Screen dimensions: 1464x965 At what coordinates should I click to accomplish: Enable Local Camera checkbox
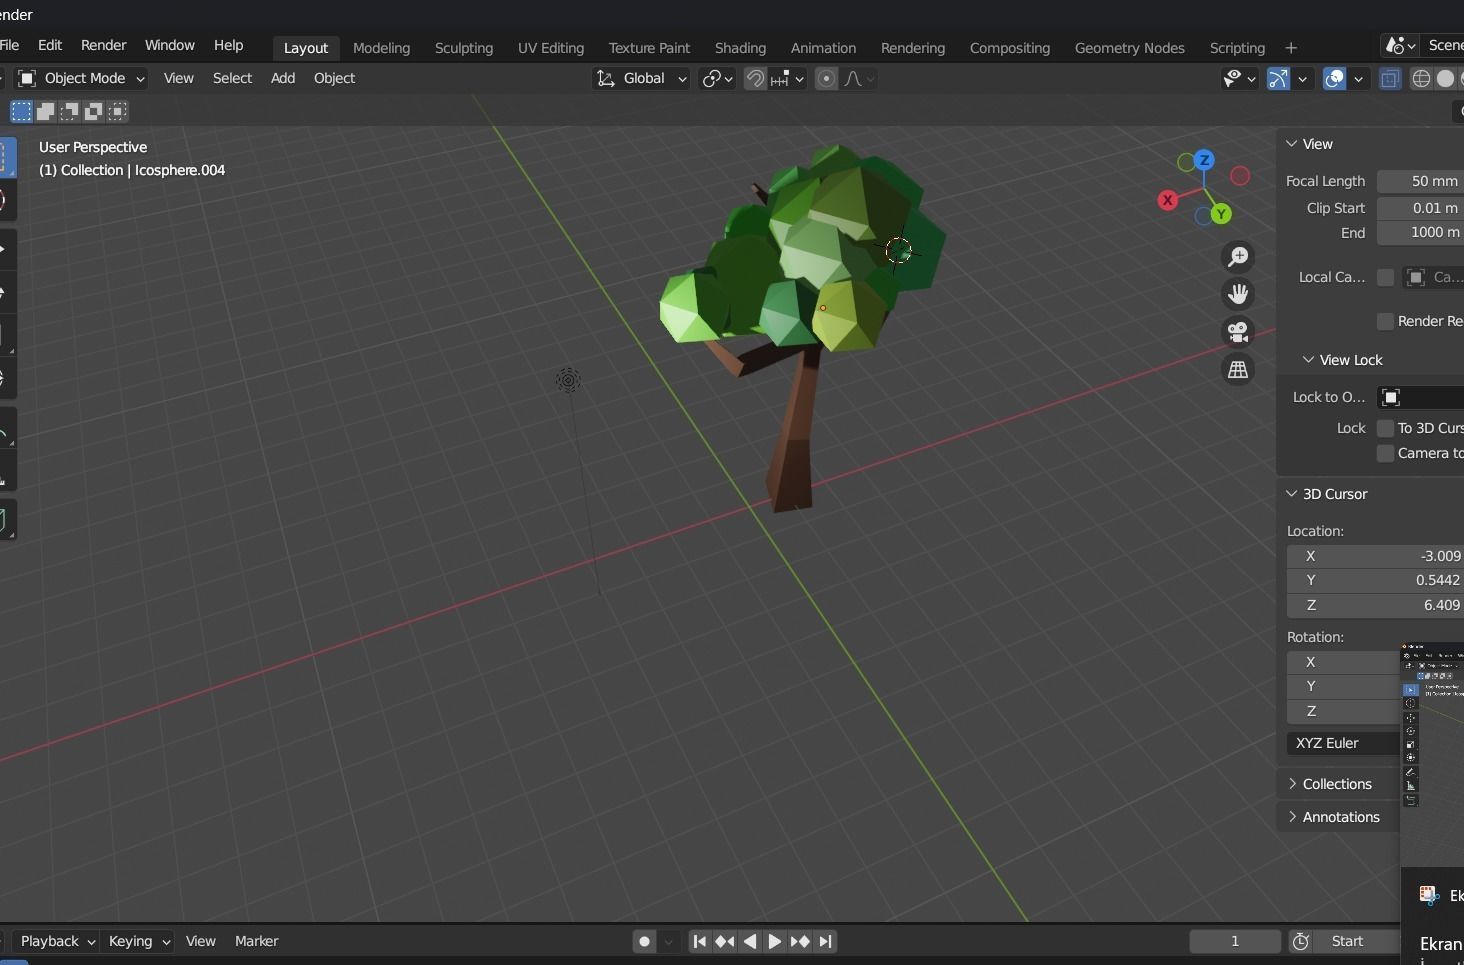[1385, 277]
